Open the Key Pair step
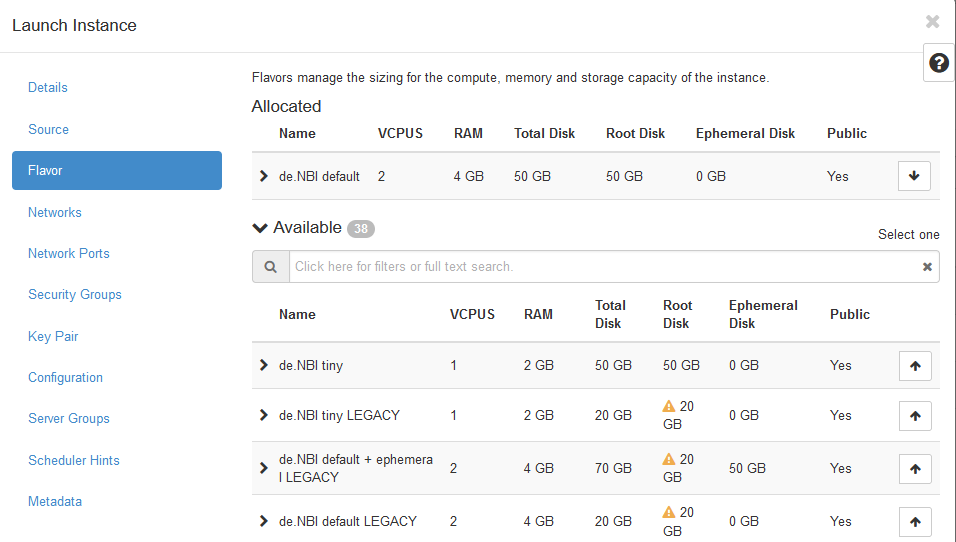 [53, 337]
